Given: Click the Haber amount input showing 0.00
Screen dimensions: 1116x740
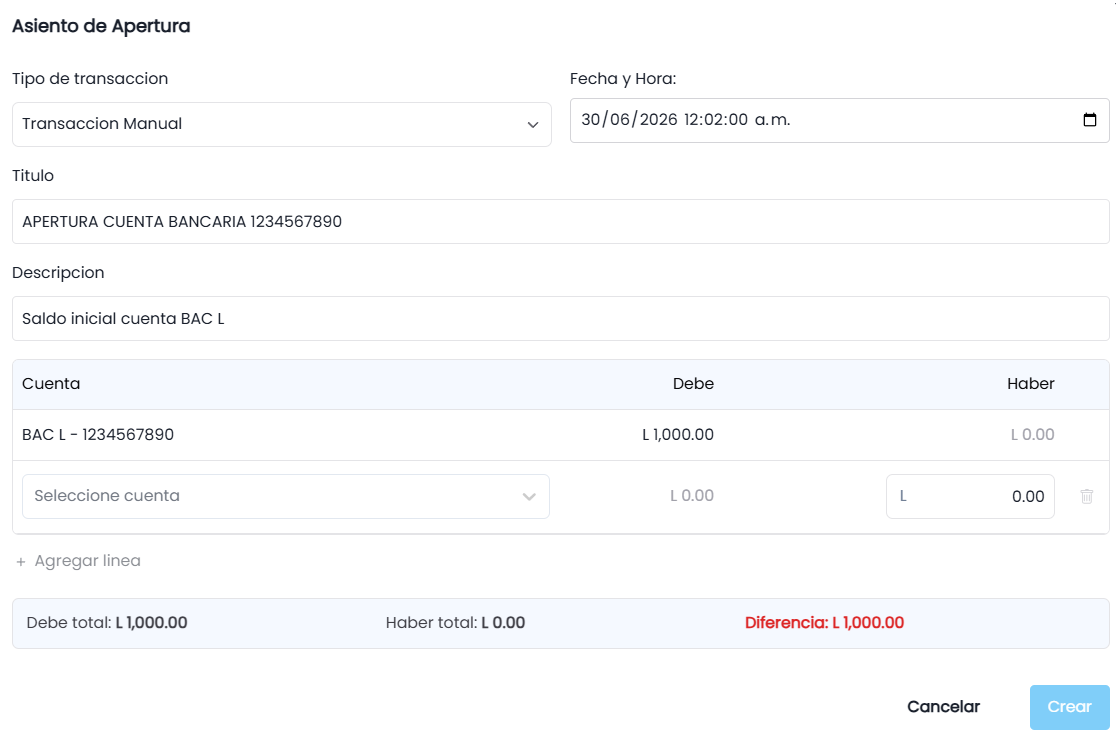Looking at the screenshot, I should (x=970, y=496).
